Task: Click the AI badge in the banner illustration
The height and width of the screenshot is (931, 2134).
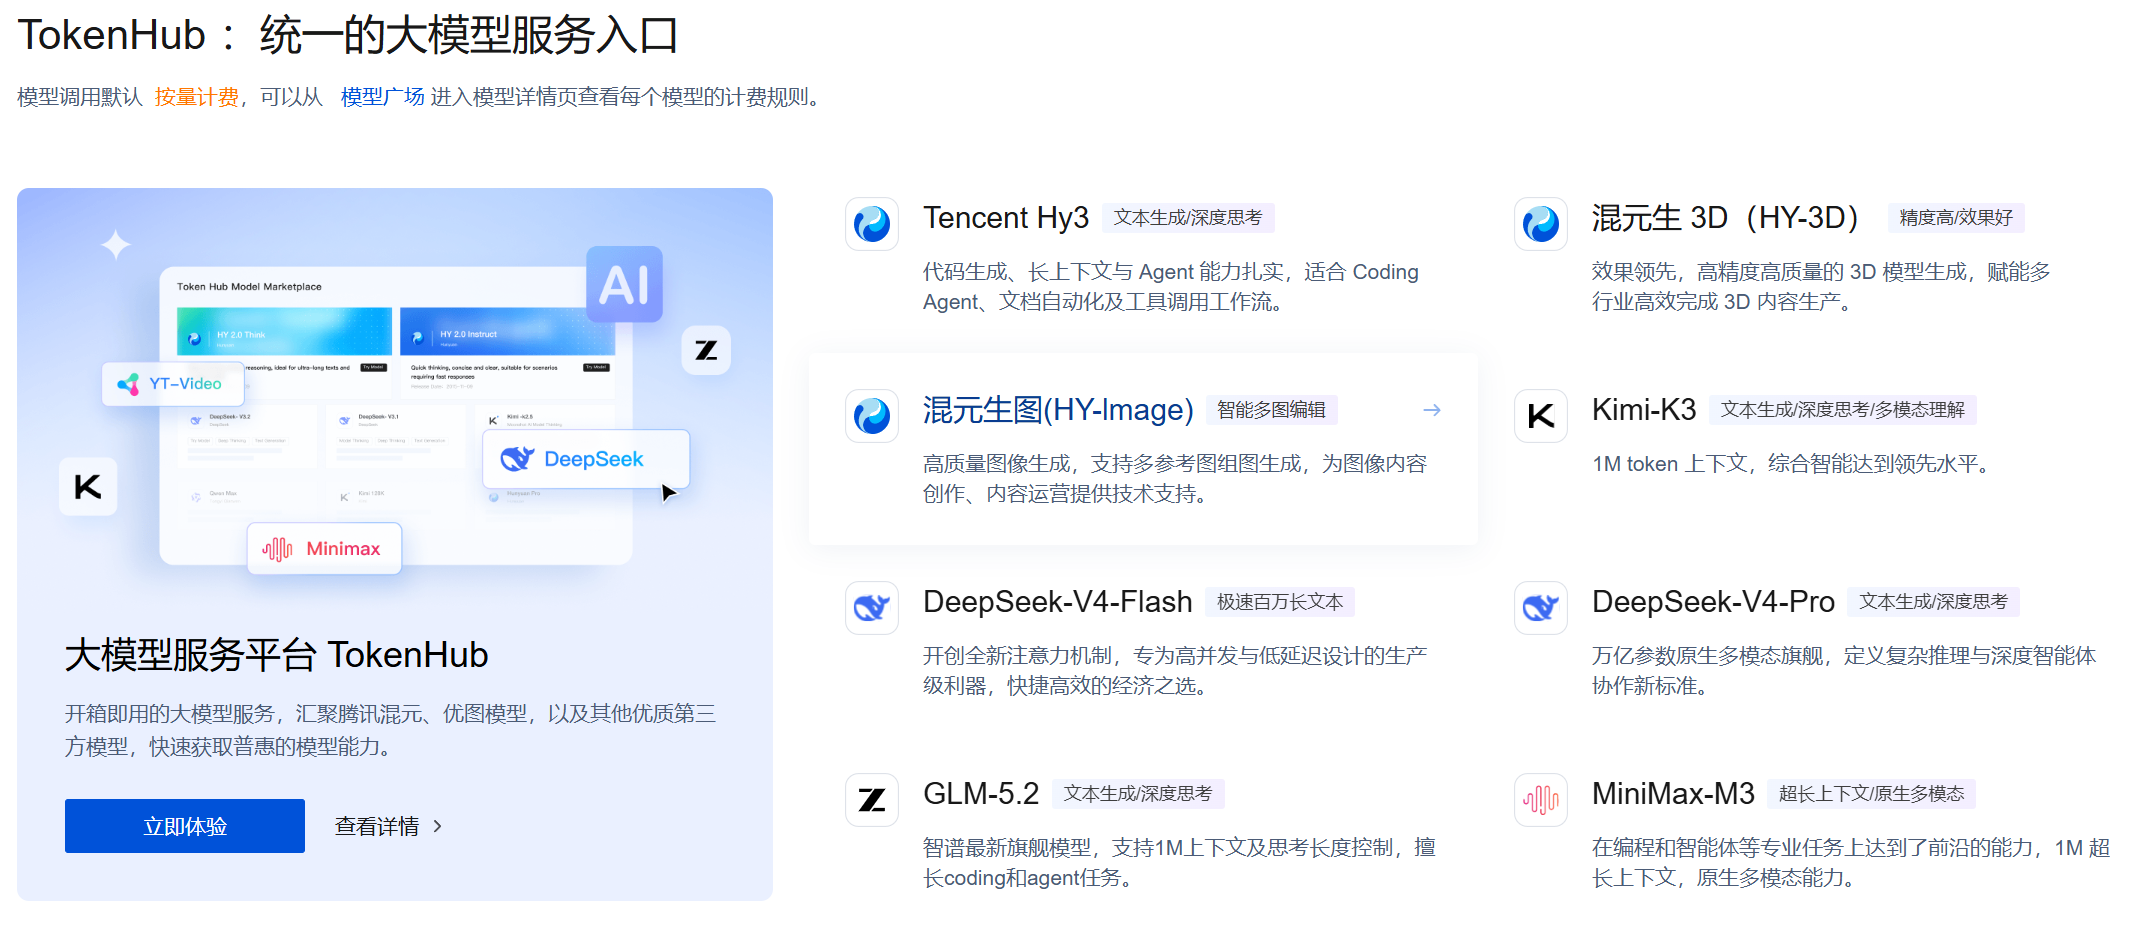Action: pos(624,284)
